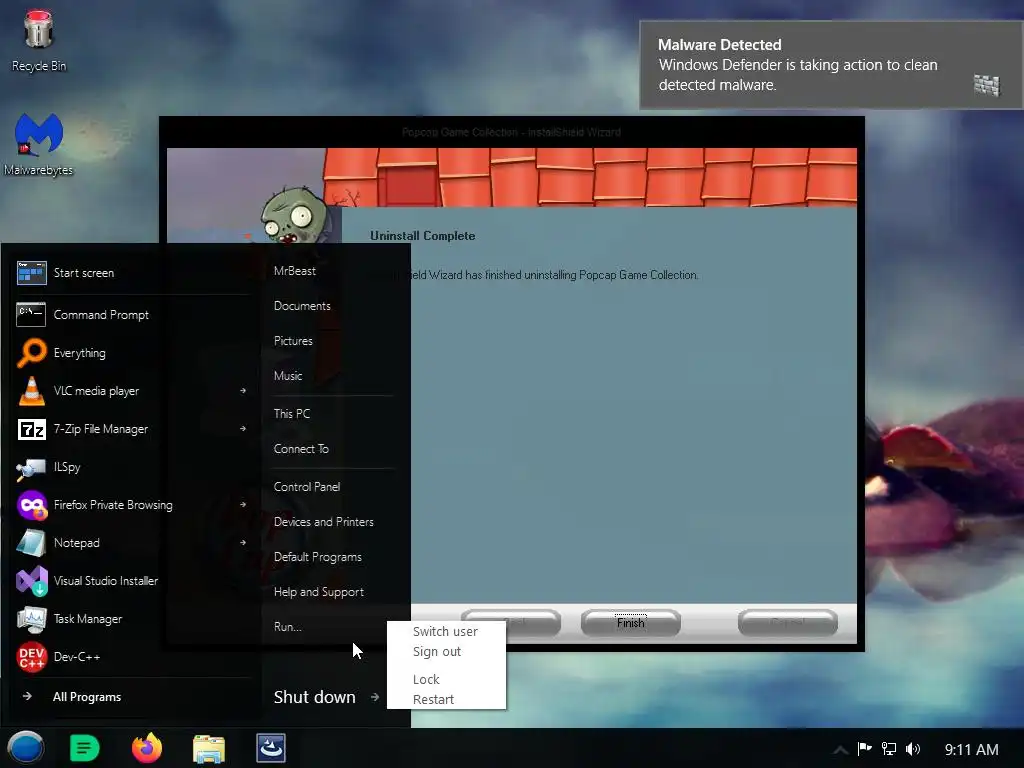This screenshot has width=1024, height=768.
Task: Open Control Panel from Start menu
Action: coord(307,487)
